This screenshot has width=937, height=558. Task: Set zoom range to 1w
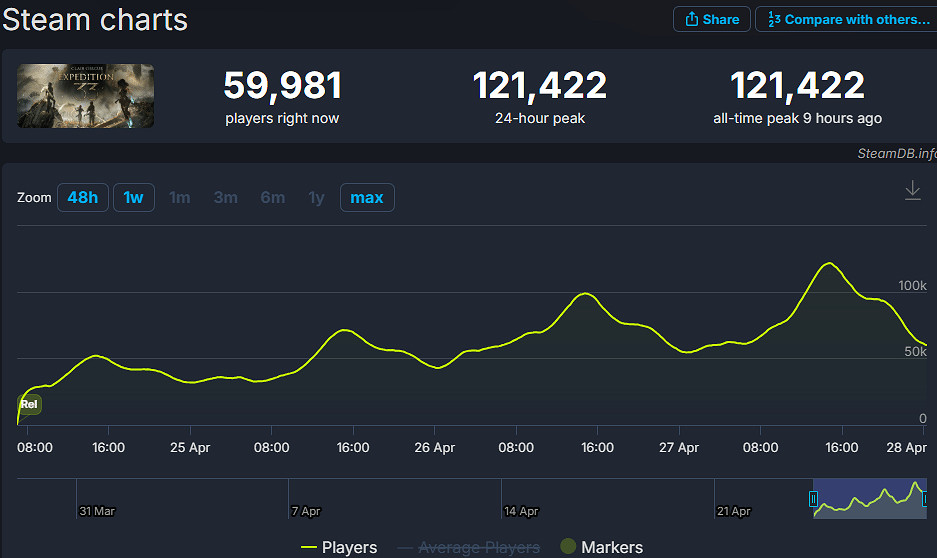[133, 198]
